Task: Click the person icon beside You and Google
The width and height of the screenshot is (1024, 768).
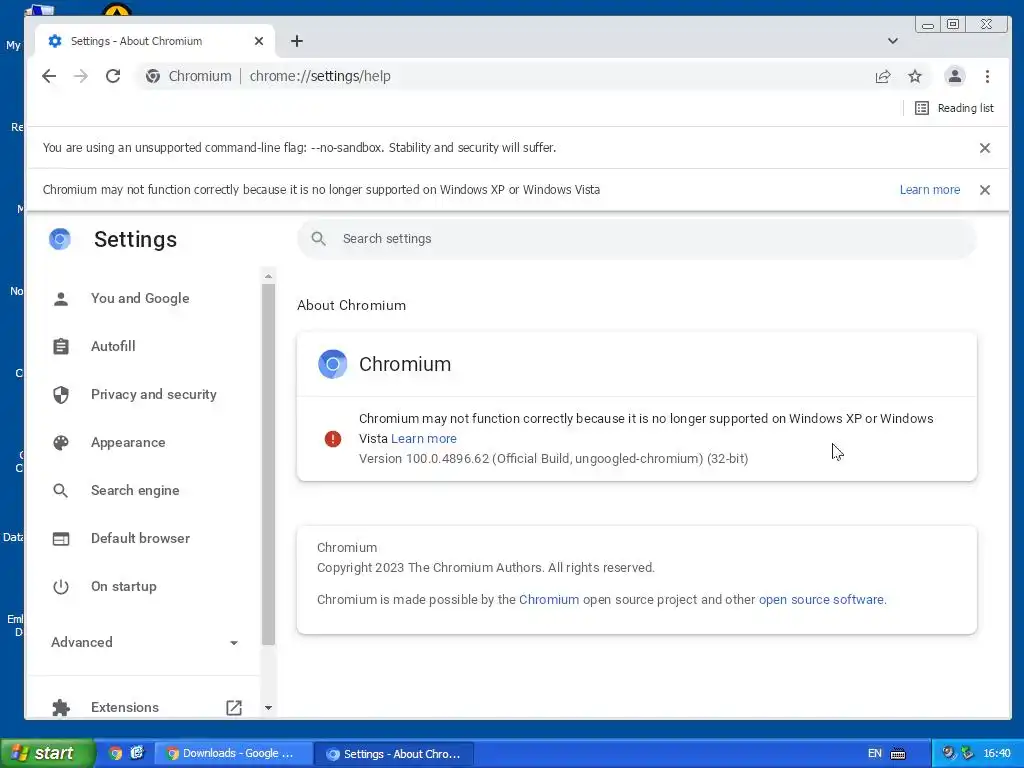Action: (x=61, y=298)
